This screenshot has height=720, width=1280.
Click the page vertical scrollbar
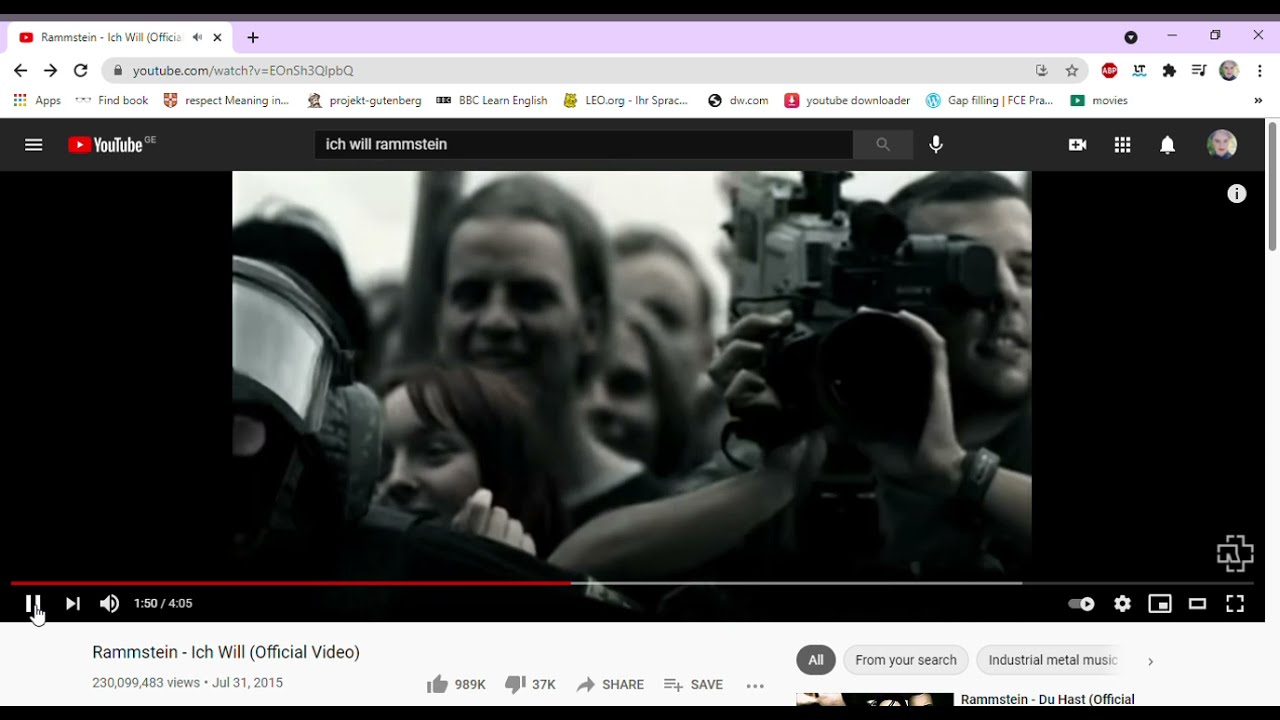tap(1272, 185)
